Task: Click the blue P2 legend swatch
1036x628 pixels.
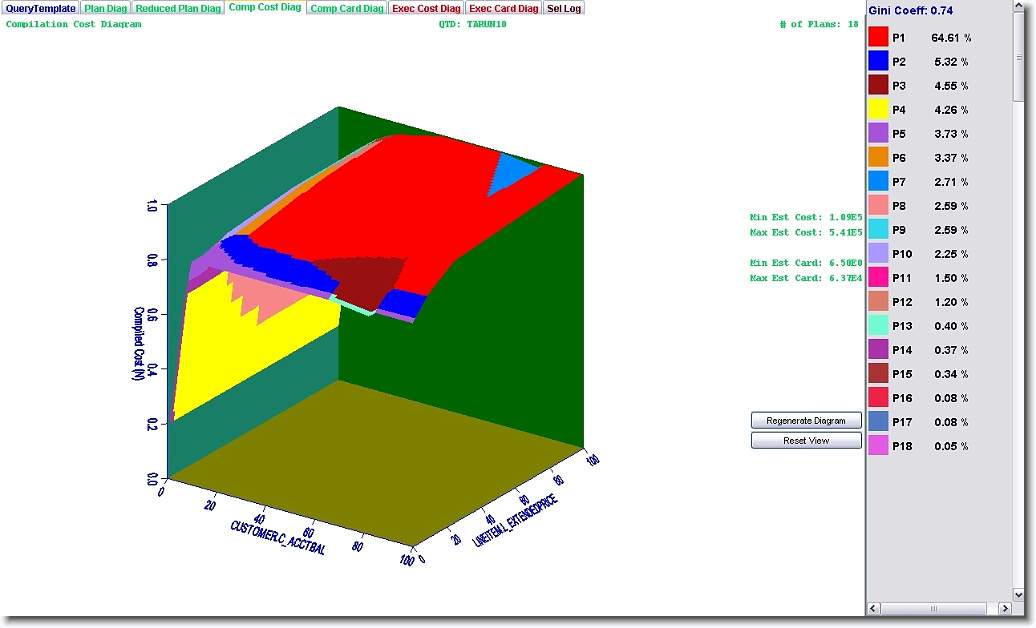Action: pos(878,62)
